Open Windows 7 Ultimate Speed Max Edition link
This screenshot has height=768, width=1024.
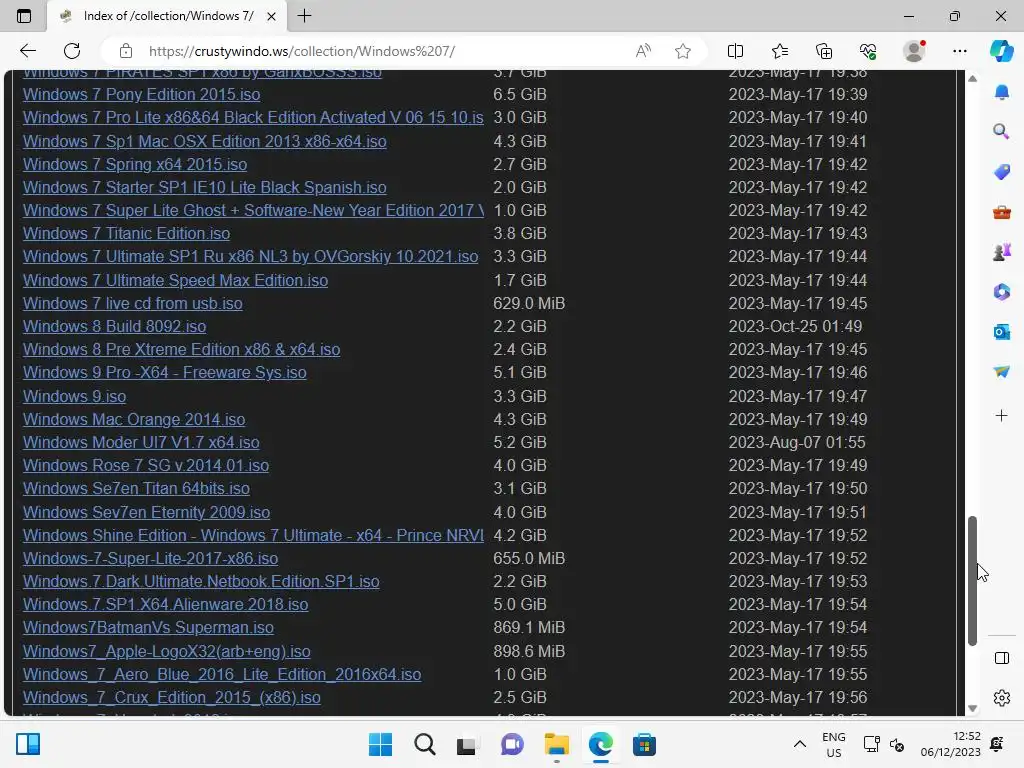pyautogui.click(x=175, y=281)
